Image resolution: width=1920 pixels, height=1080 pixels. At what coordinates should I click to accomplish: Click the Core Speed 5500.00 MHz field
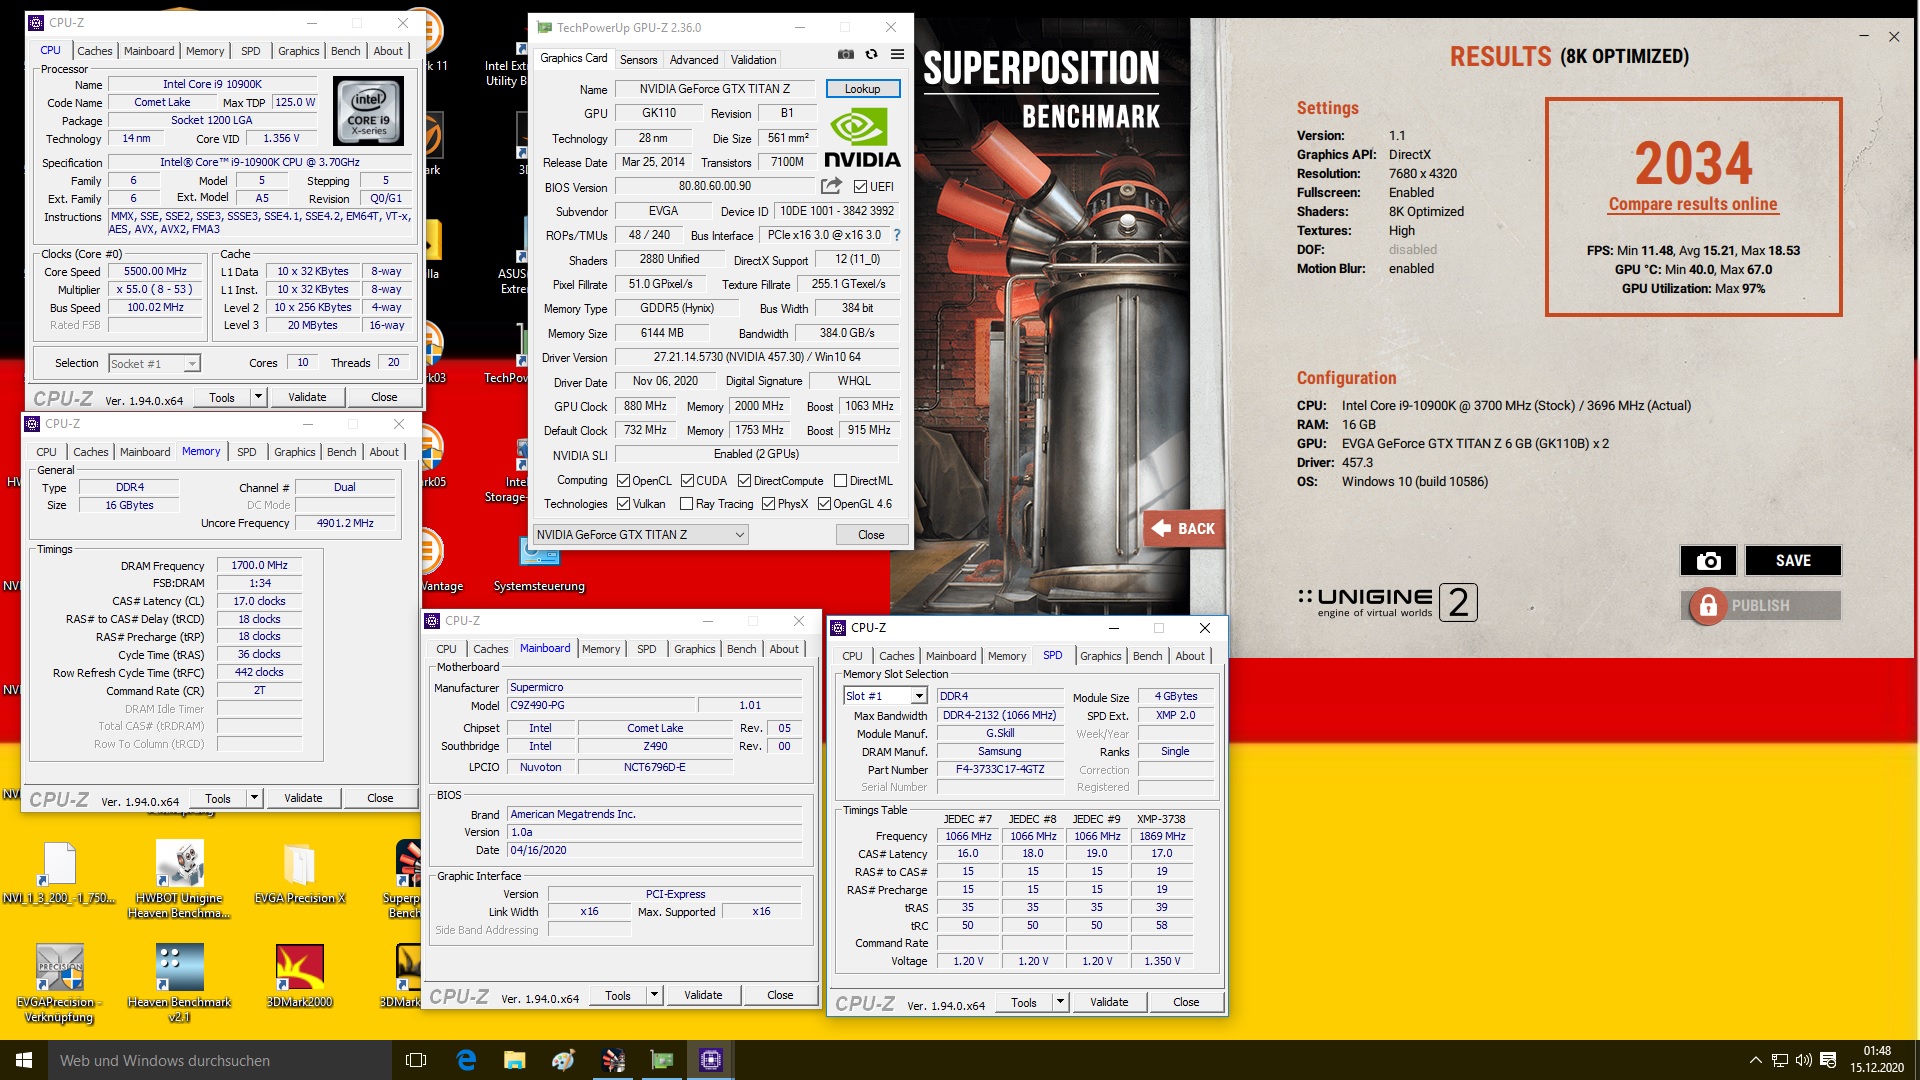pyautogui.click(x=155, y=271)
